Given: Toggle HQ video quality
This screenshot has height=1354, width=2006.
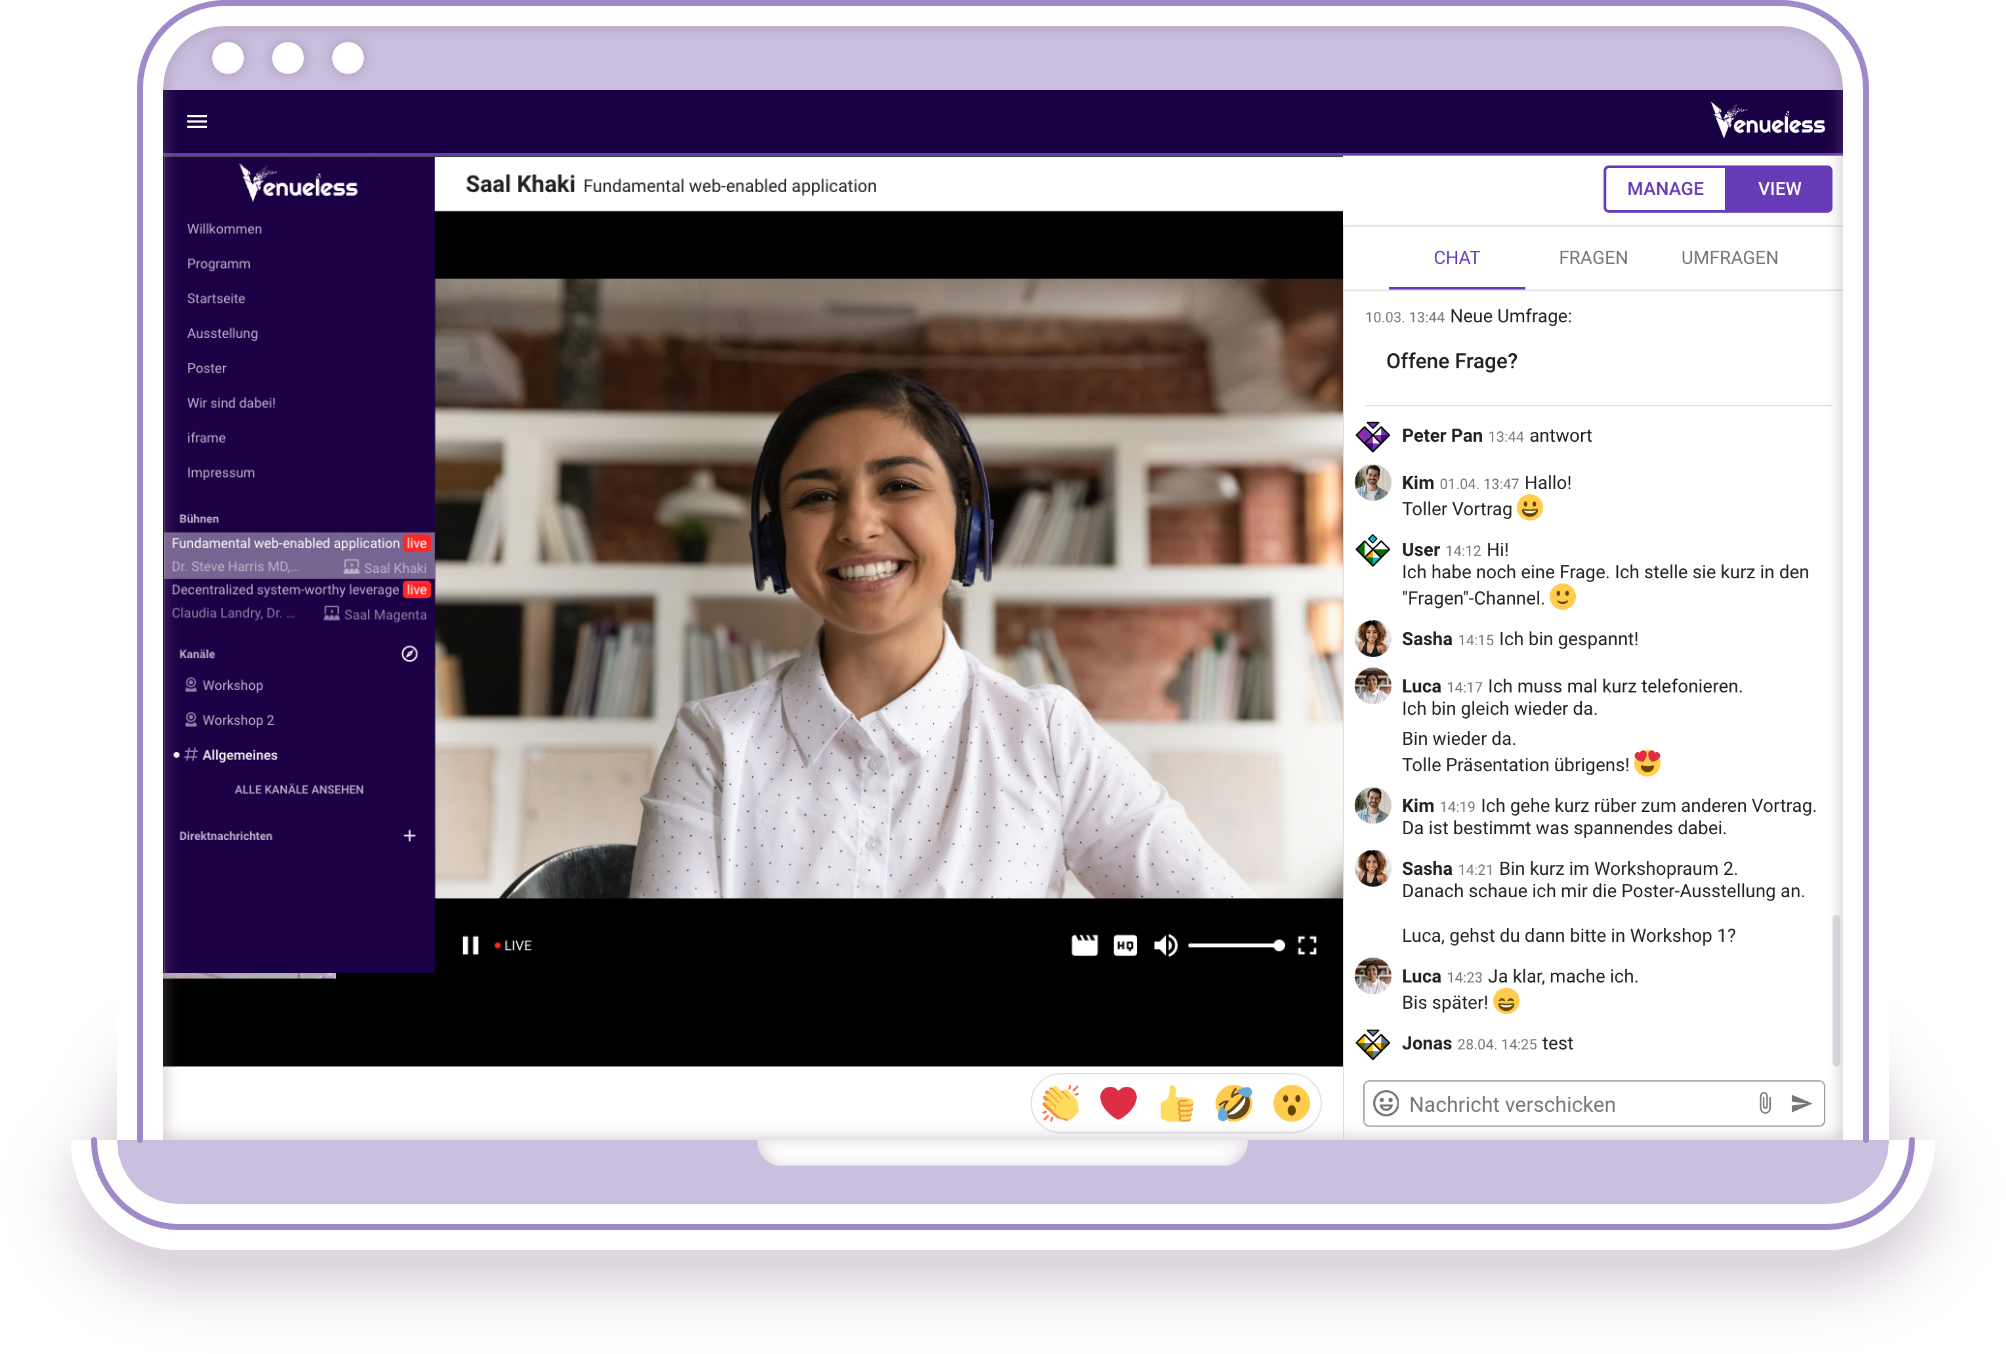Looking at the screenshot, I should point(1125,945).
